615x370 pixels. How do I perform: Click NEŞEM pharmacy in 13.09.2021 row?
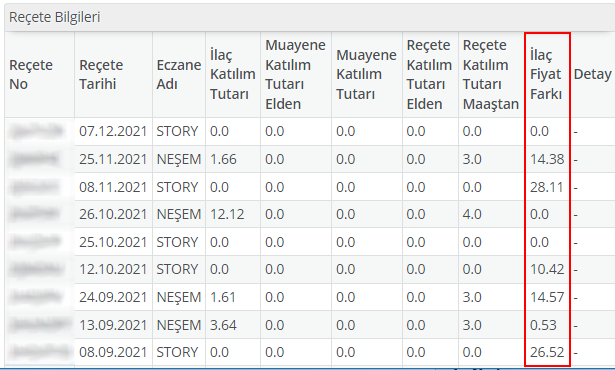click(x=179, y=325)
